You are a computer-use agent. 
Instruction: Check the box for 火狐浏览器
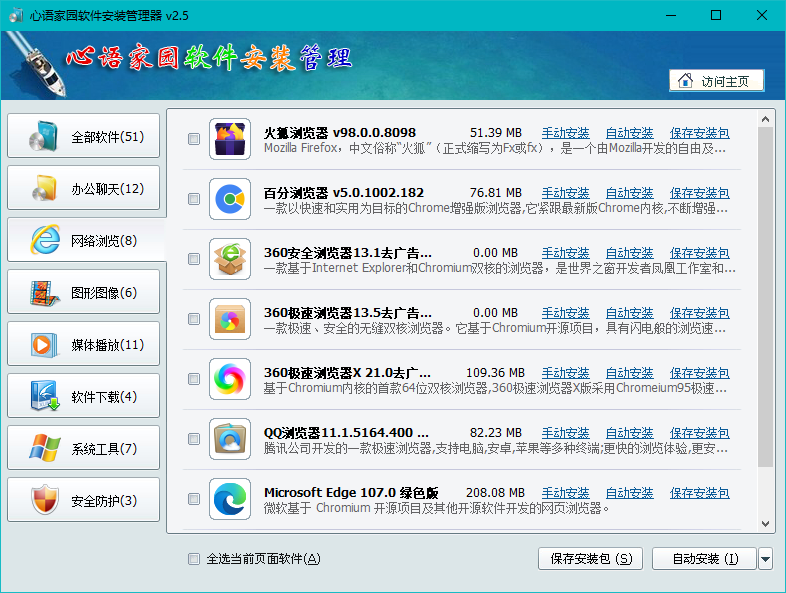(193, 139)
